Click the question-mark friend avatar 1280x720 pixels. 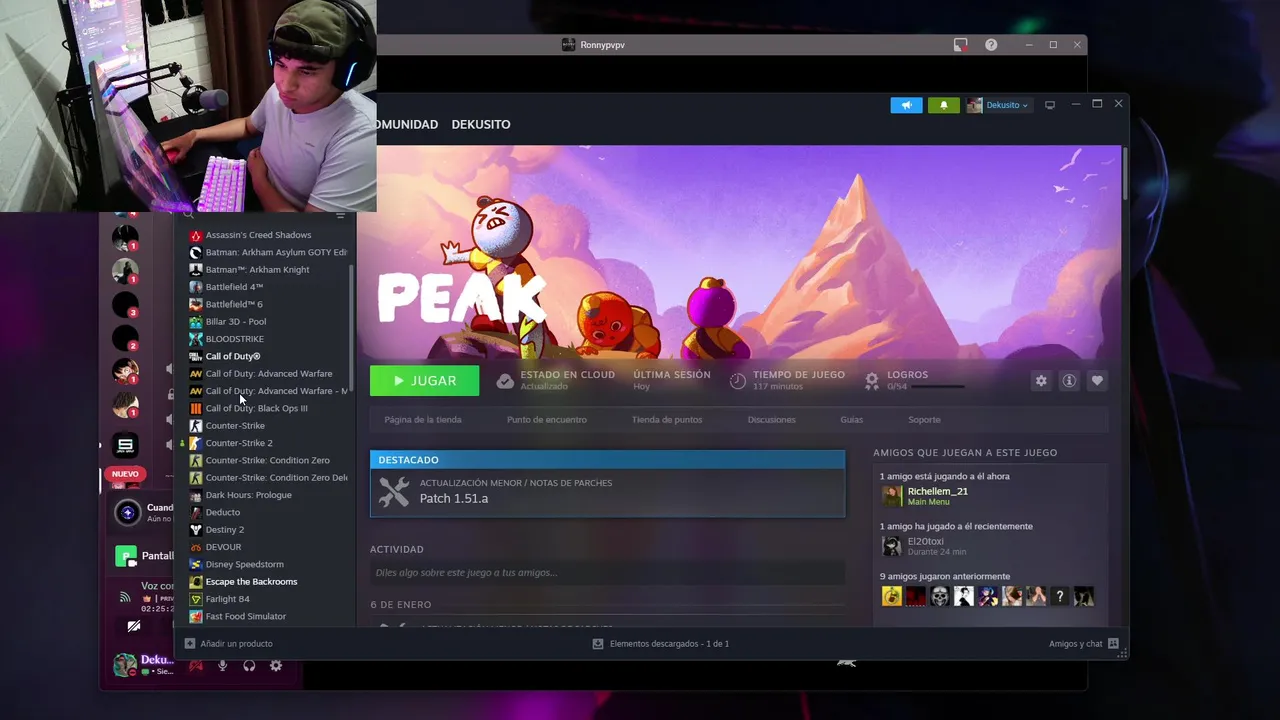click(1059, 597)
